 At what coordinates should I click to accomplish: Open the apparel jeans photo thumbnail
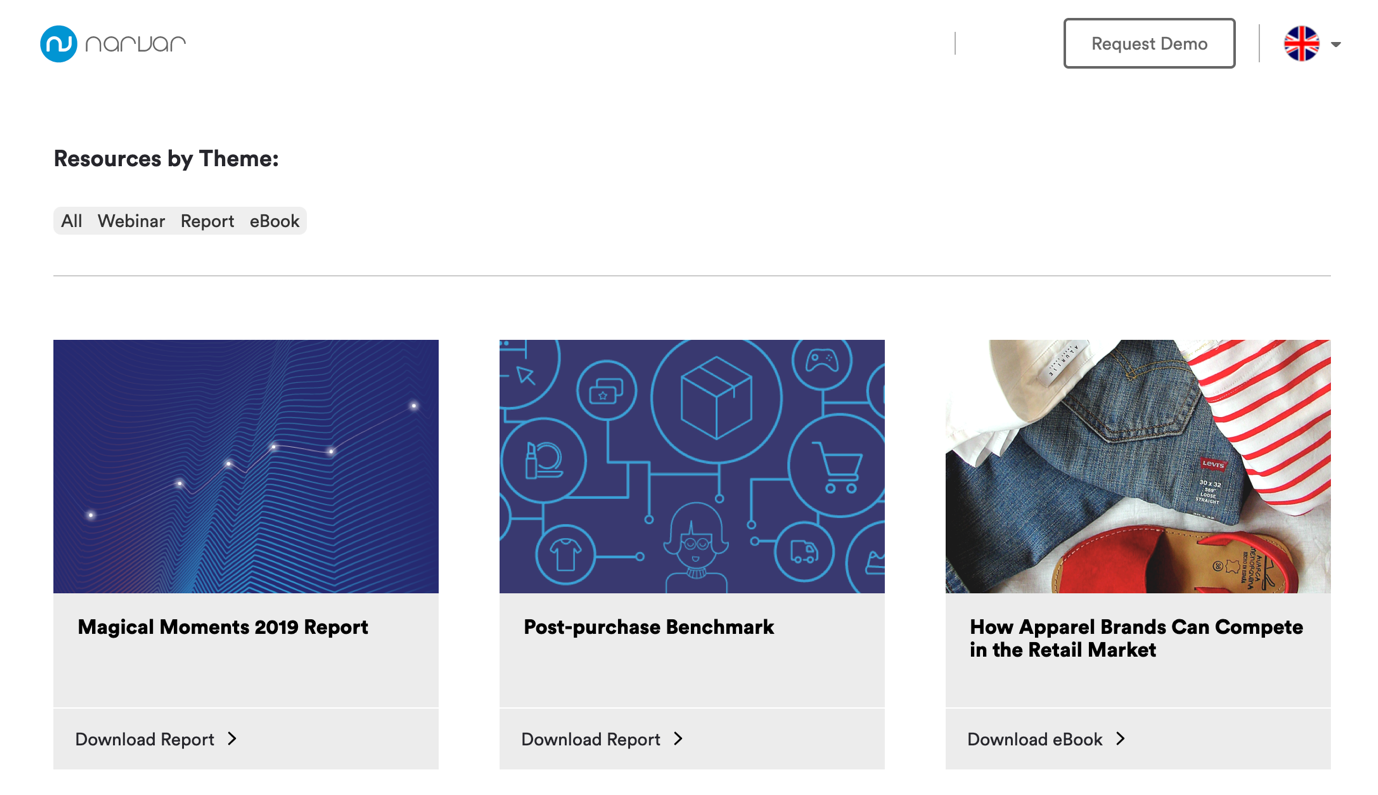(x=1138, y=466)
